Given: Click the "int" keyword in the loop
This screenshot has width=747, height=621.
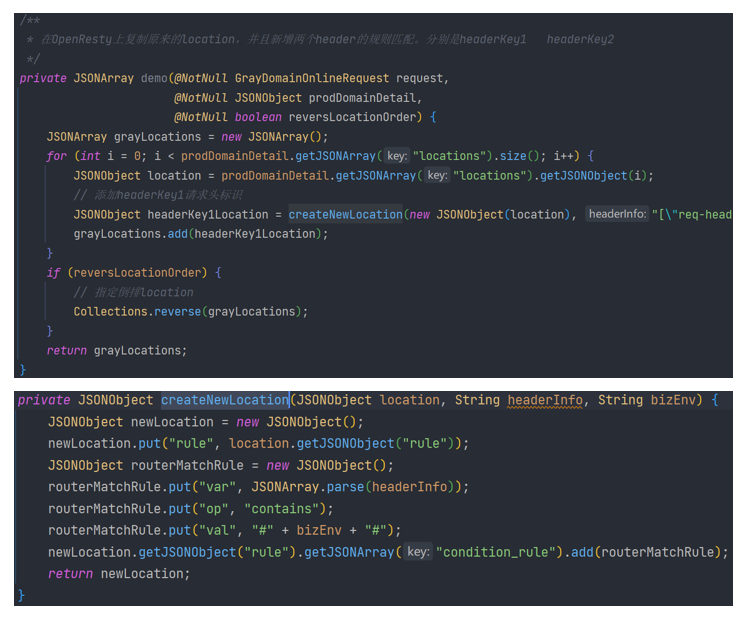Looking at the screenshot, I should [90, 156].
